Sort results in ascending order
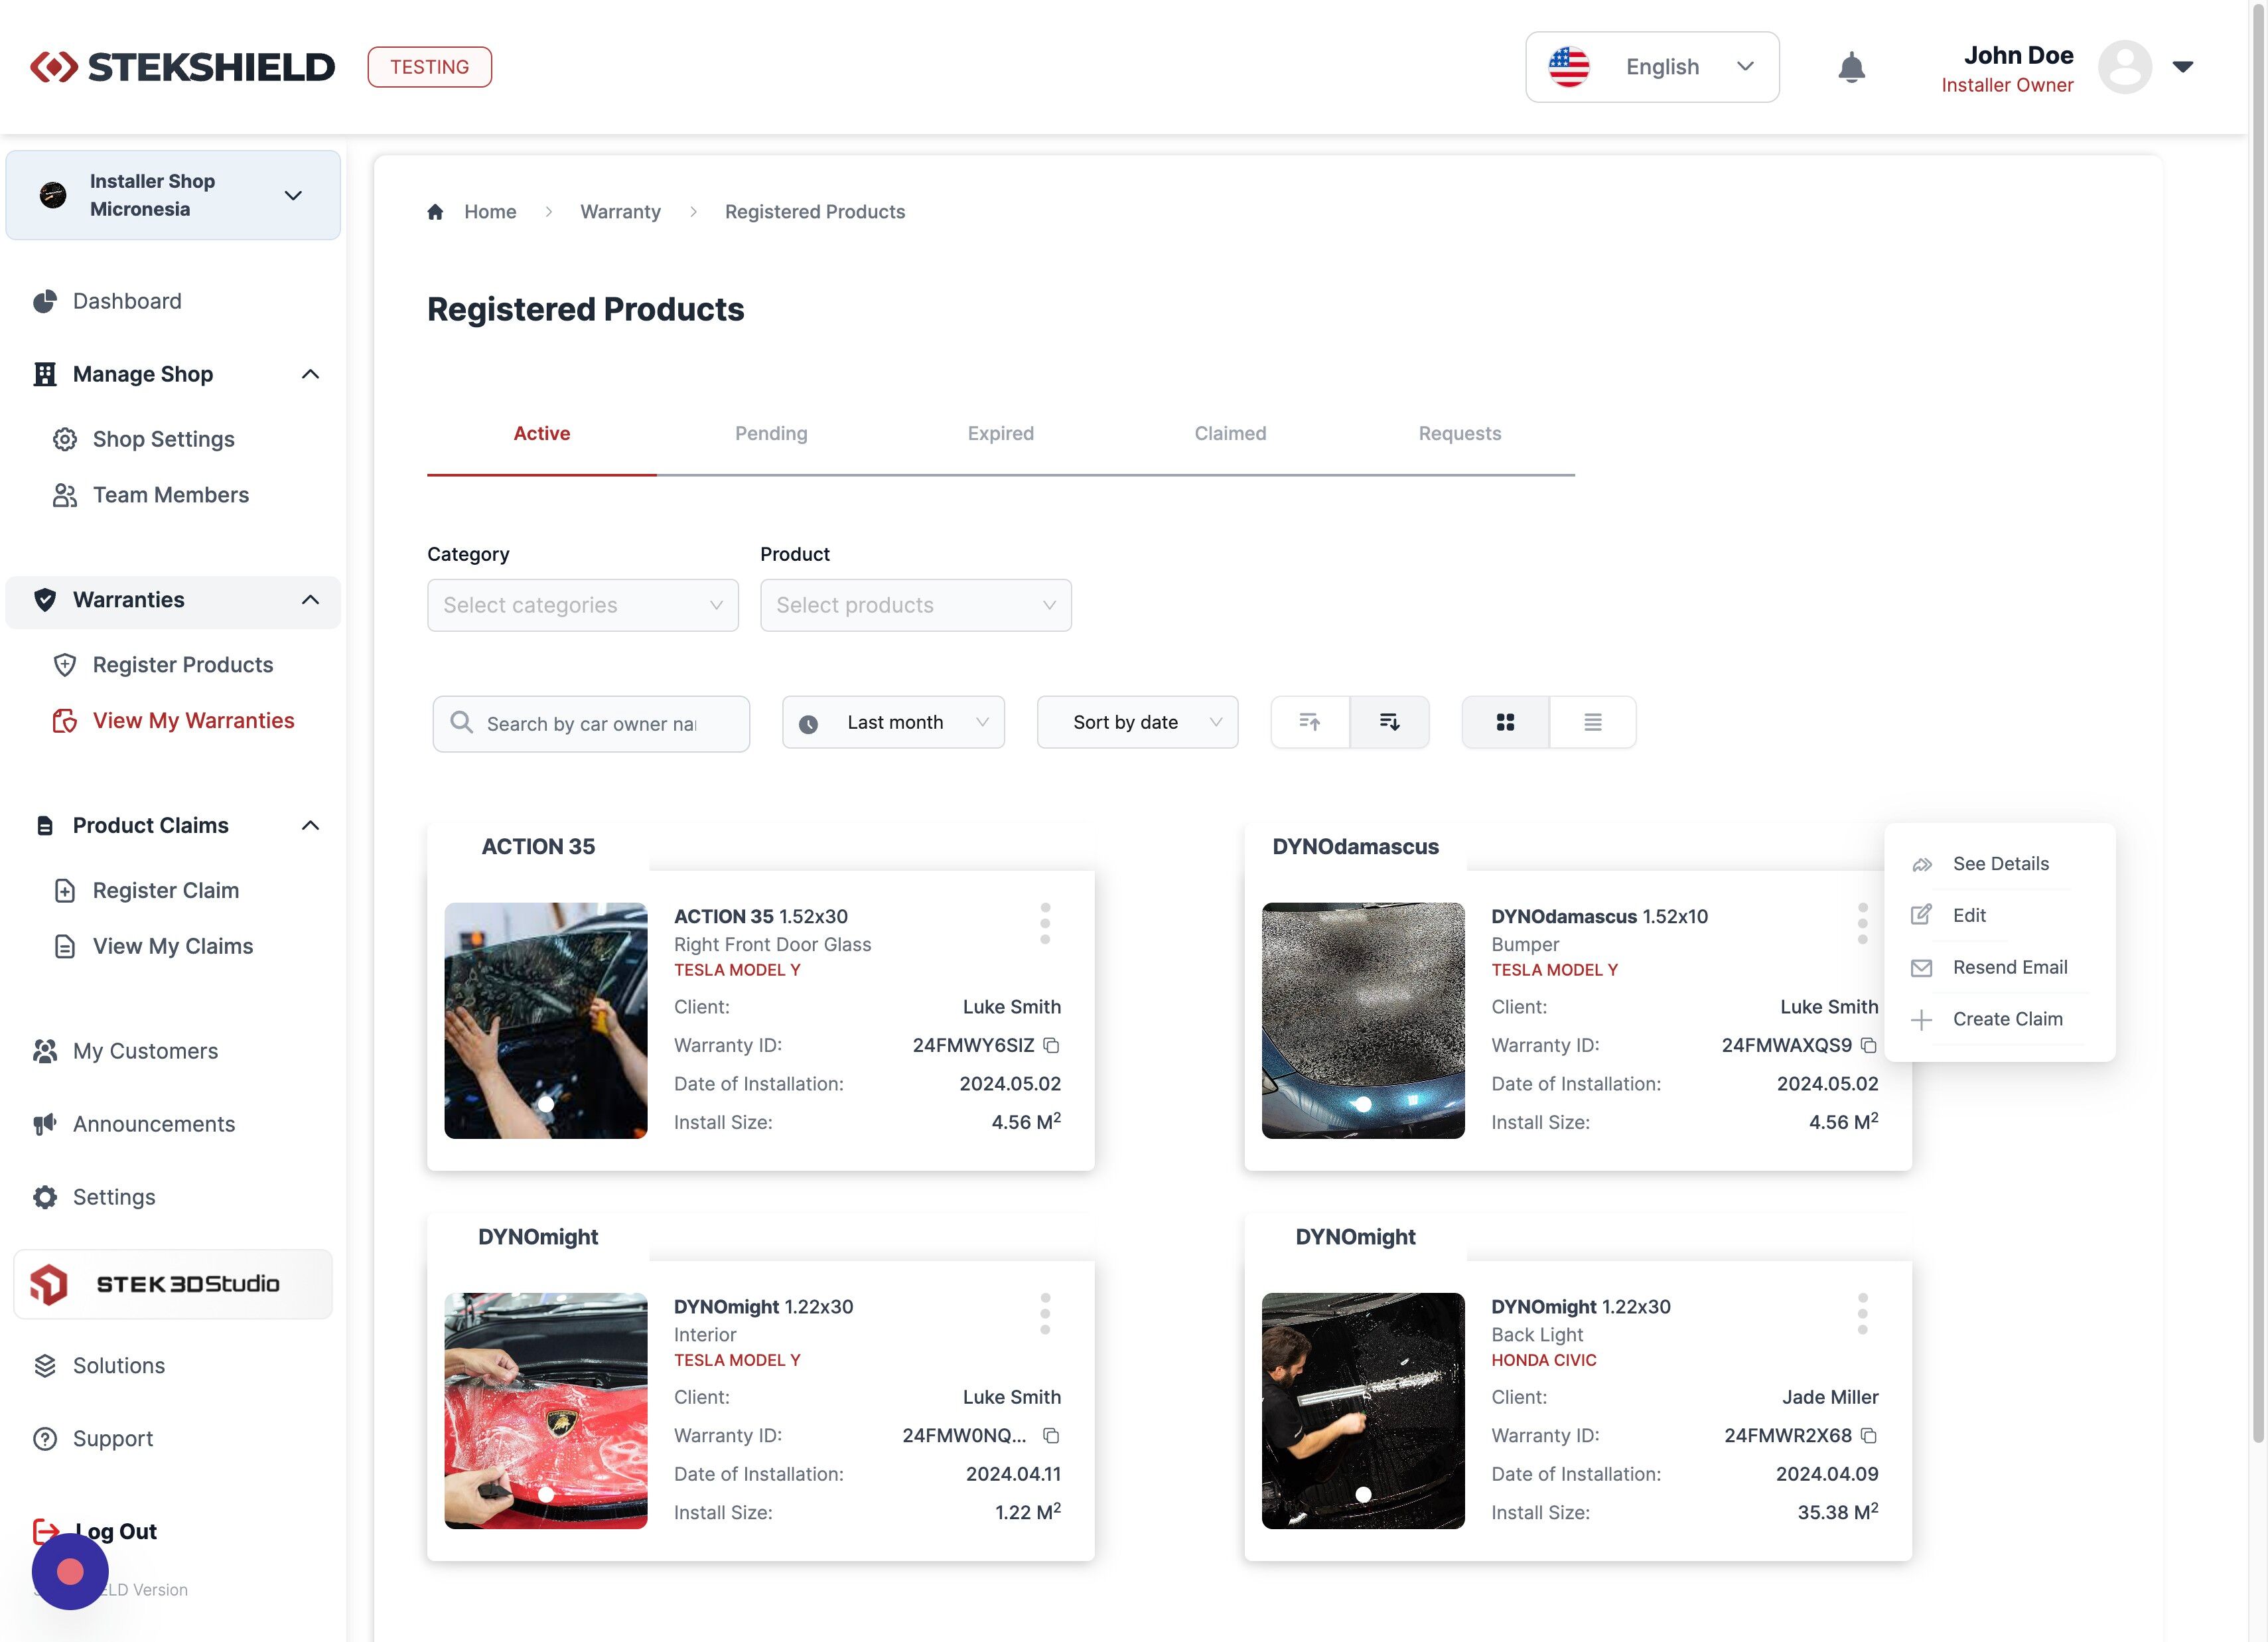This screenshot has width=2268, height=1642. click(1310, 722)
